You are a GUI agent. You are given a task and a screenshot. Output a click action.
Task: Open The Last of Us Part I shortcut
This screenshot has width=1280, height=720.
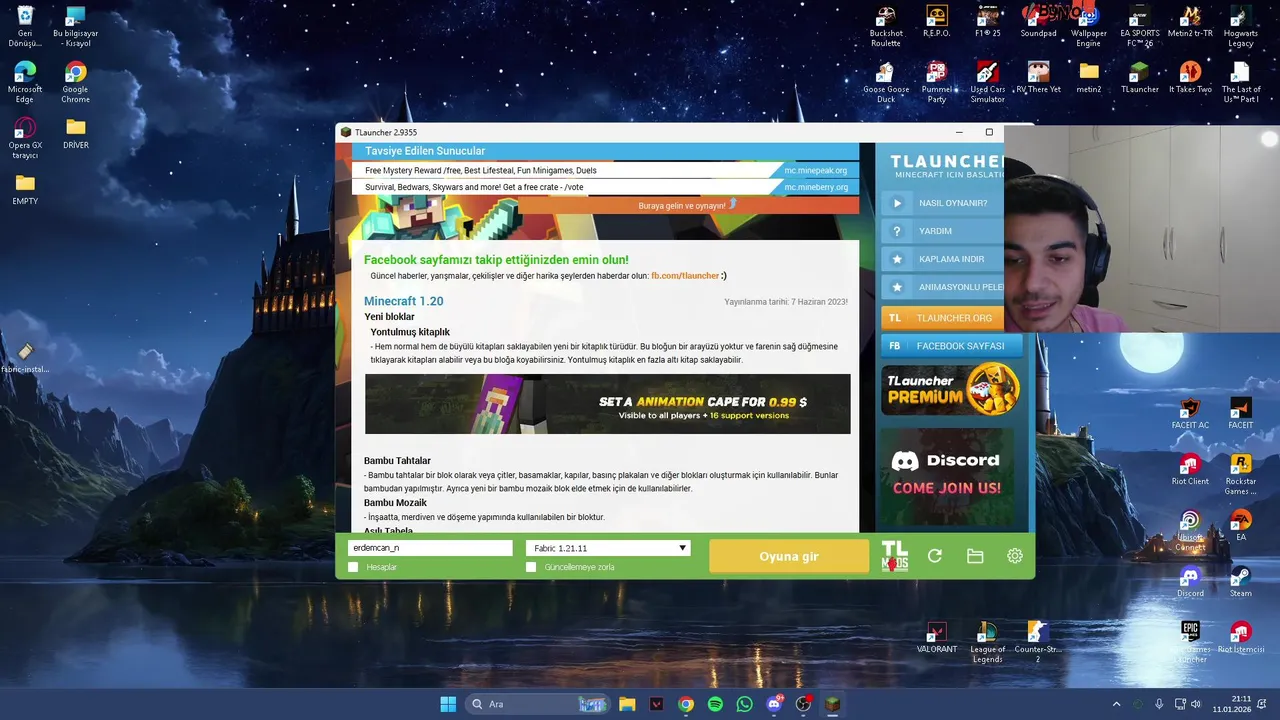pos(1241,82)
